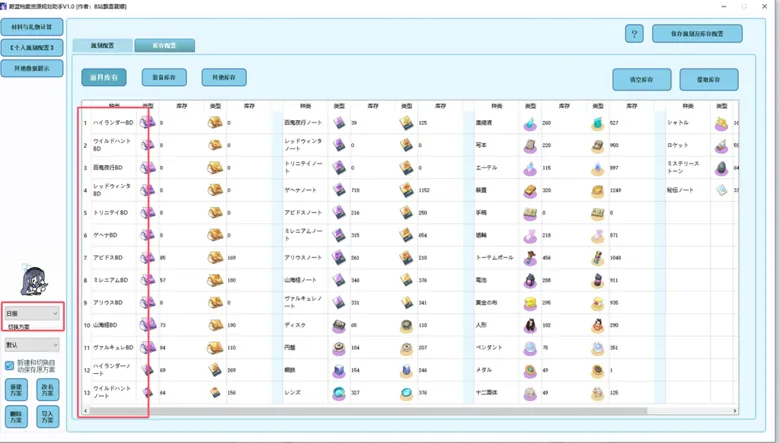This screenshot has width=780, height=443.
Task: Click the chibi character mascot image
Action: pyautogui.click(x=34, y=281)
